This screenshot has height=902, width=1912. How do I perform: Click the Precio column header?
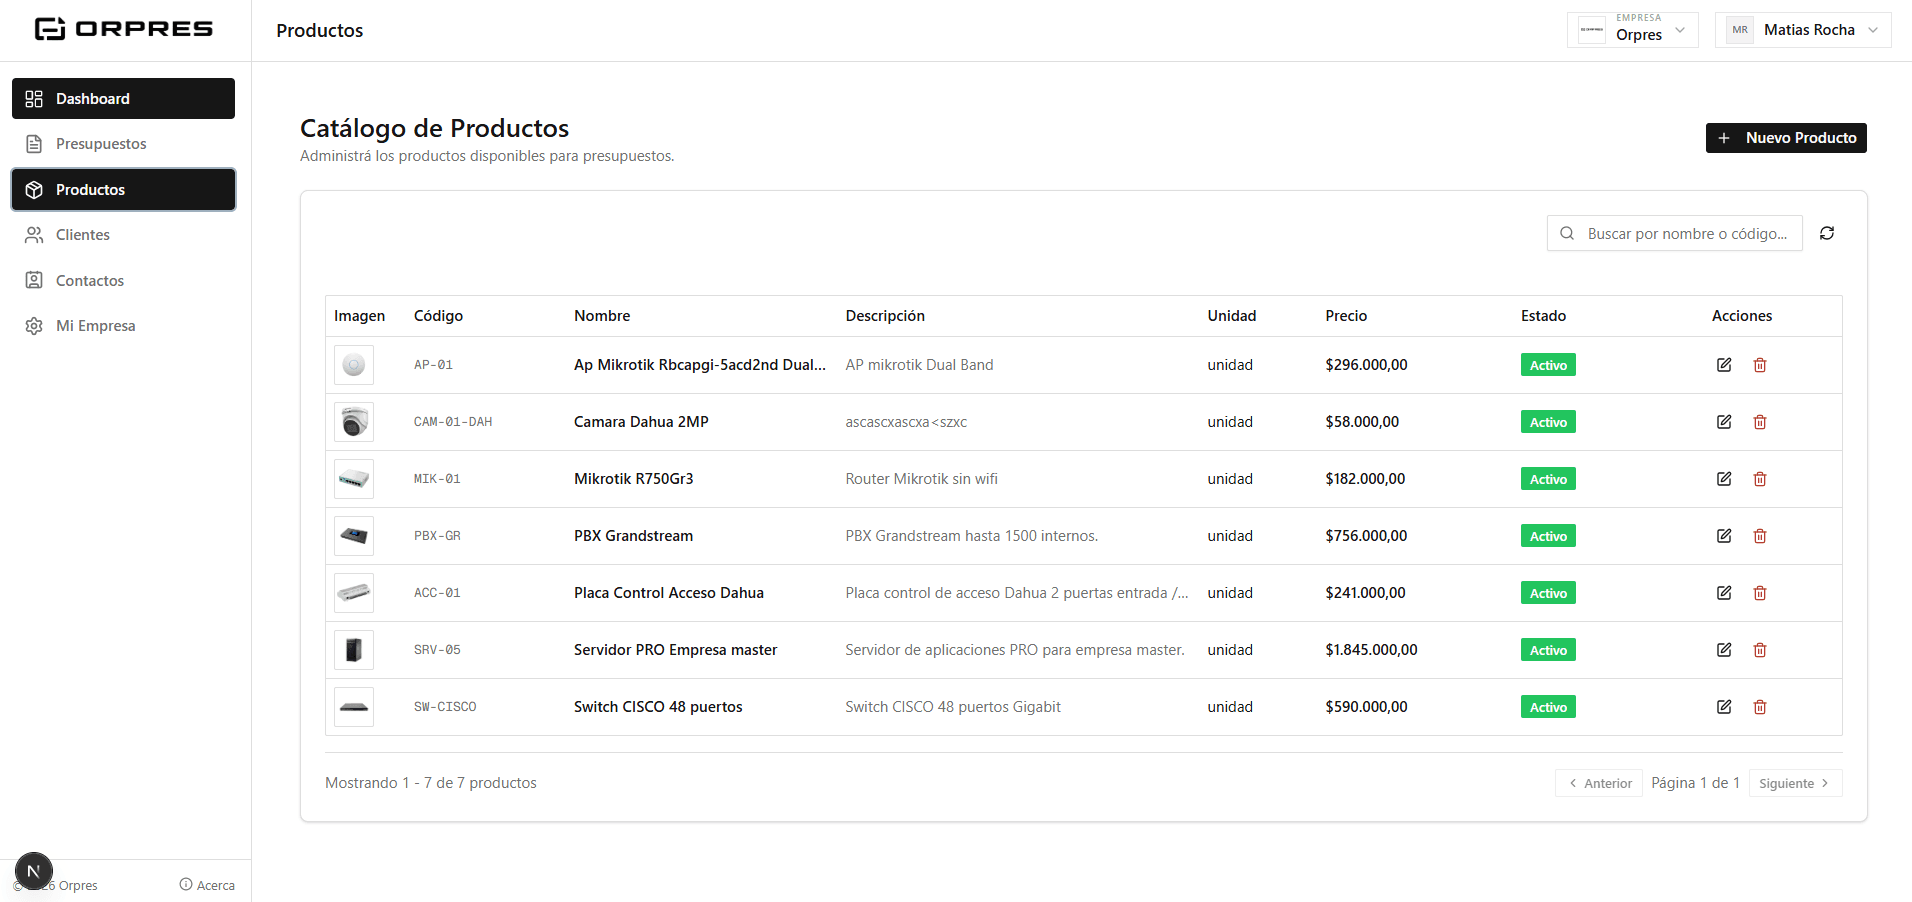click(x=1346, y=316)
